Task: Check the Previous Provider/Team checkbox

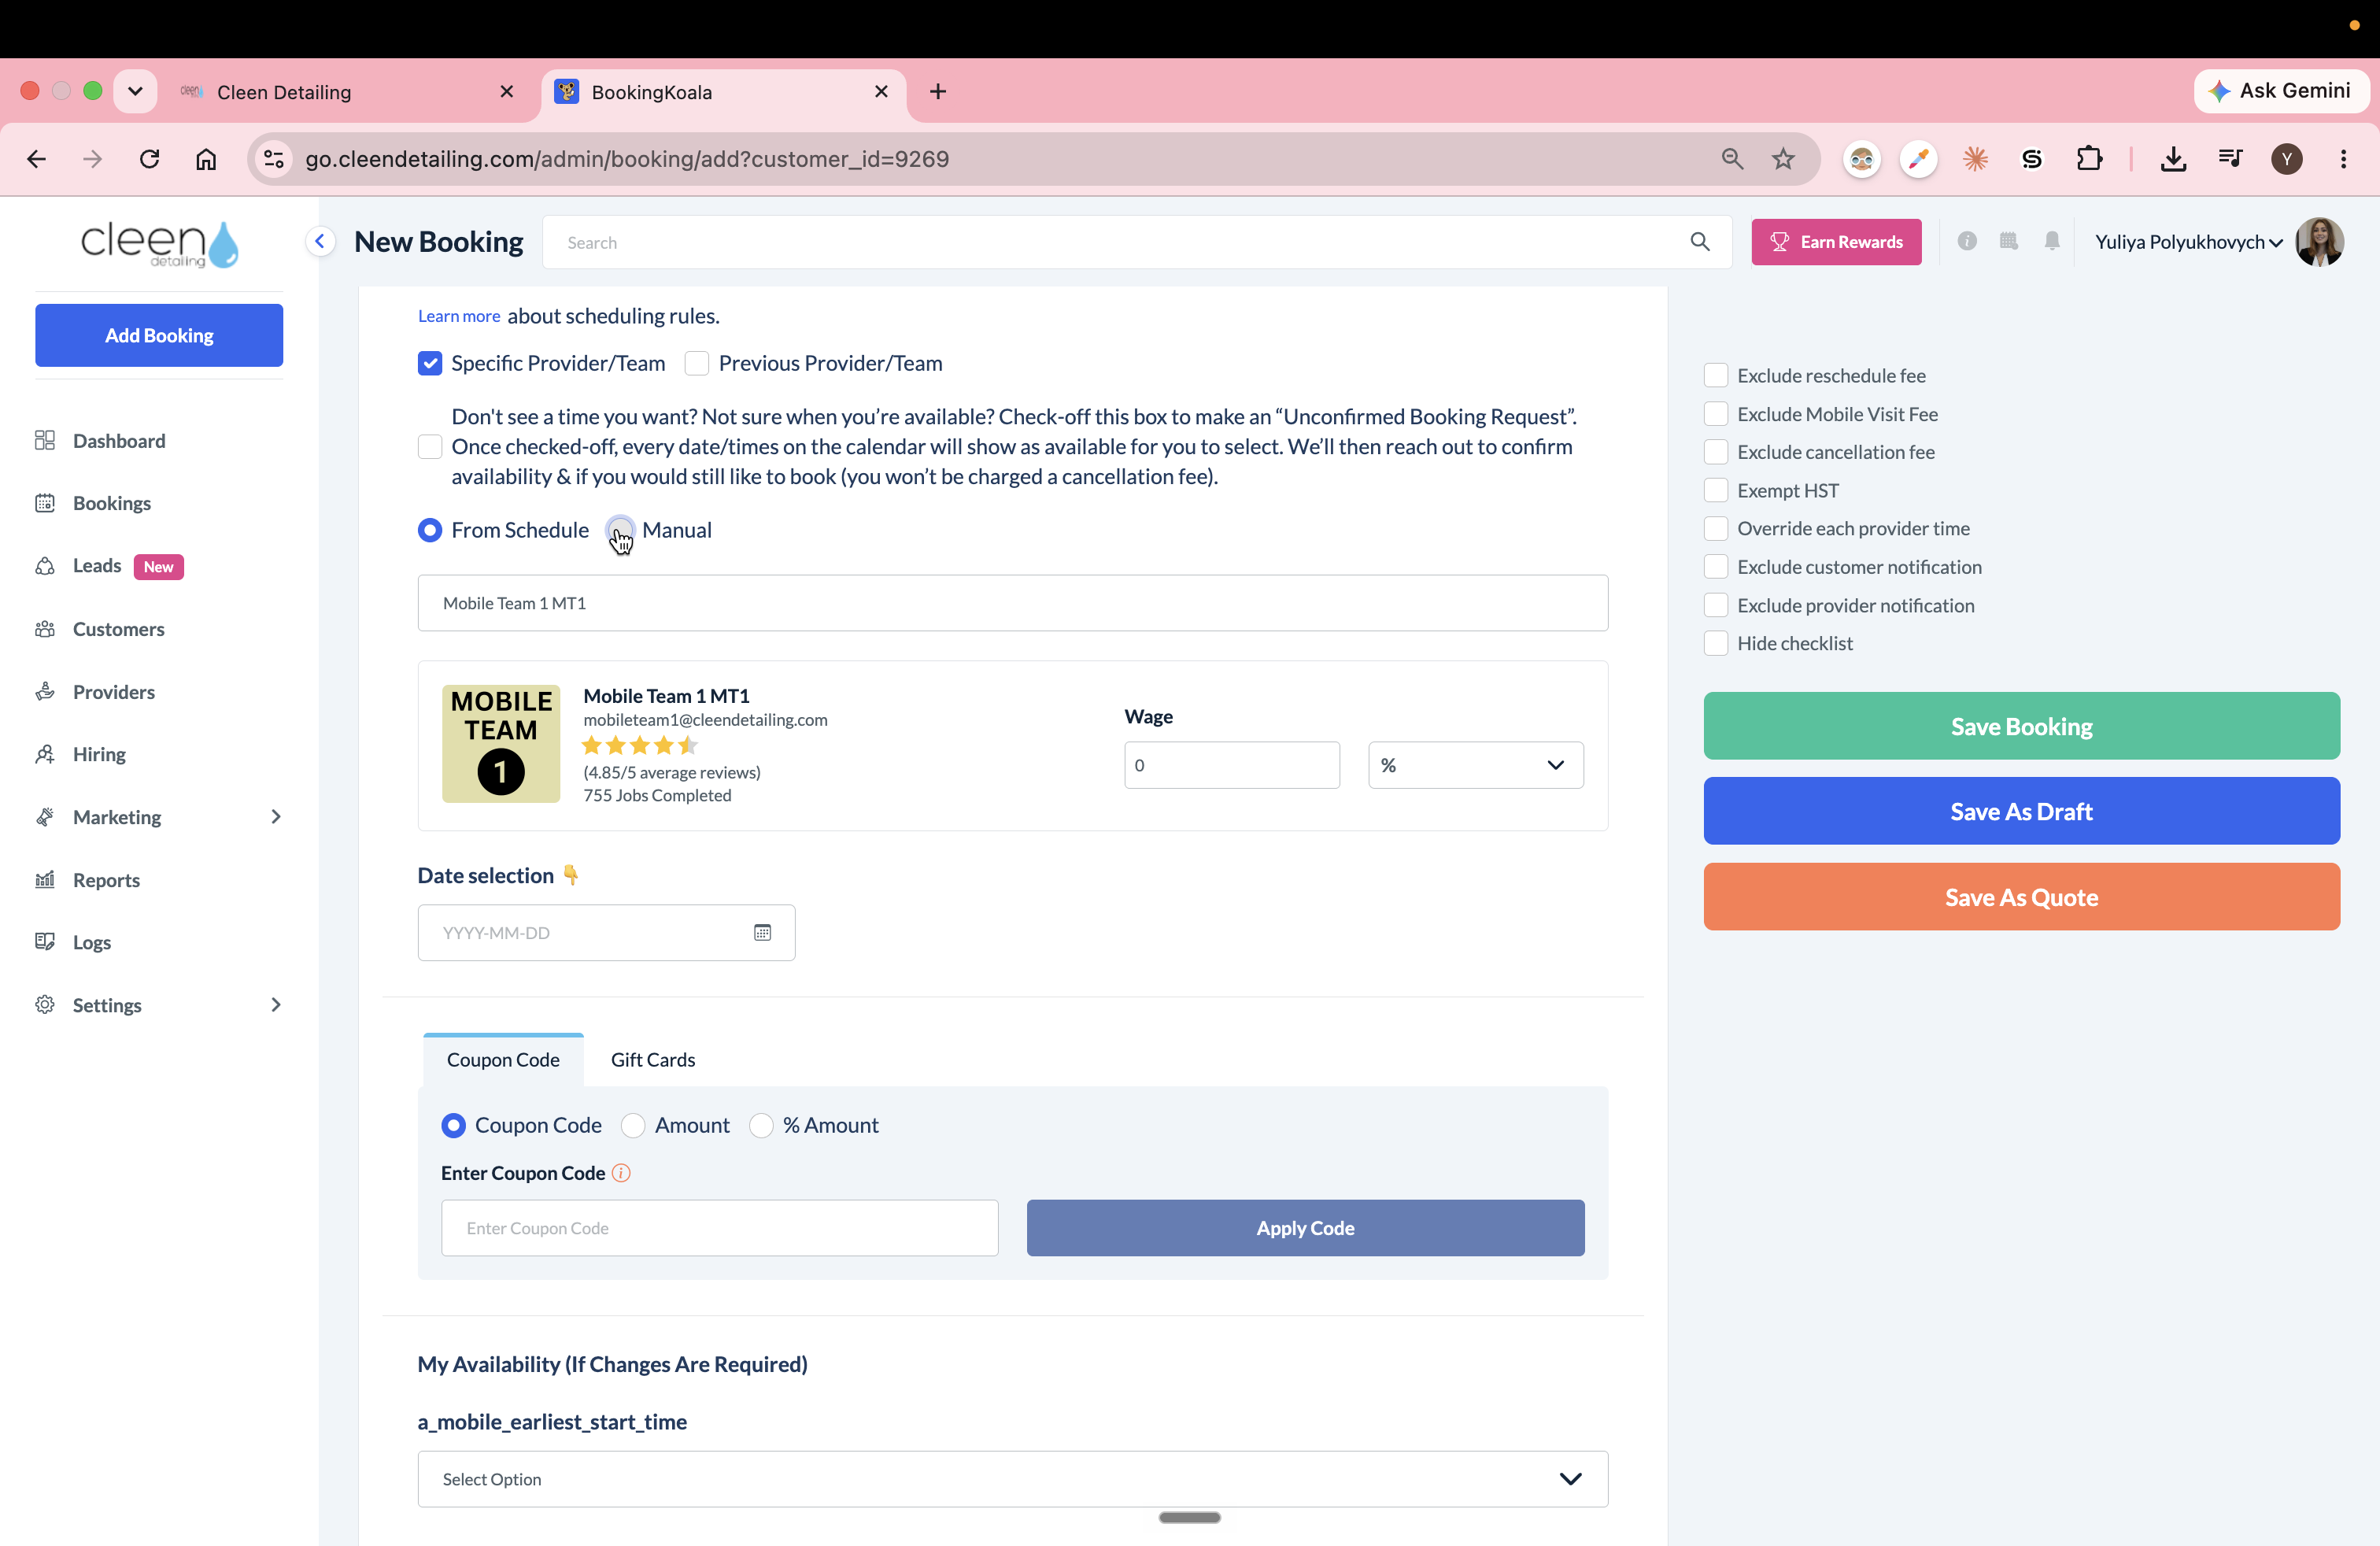Action: 697,363
